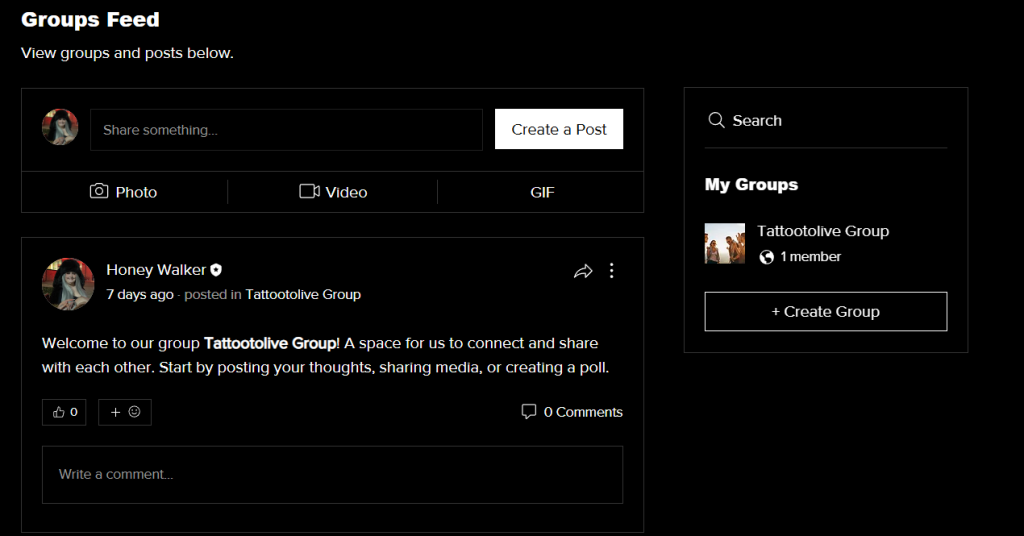
Task: Click Honey Walker's post avatar
Action: tap(68, 283)
